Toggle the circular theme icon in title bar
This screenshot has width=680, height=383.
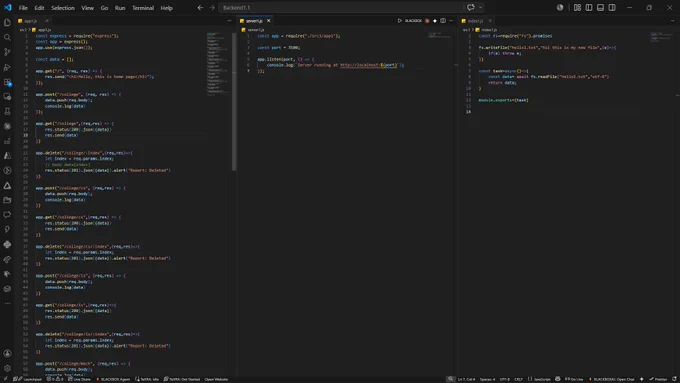point(560,7)
